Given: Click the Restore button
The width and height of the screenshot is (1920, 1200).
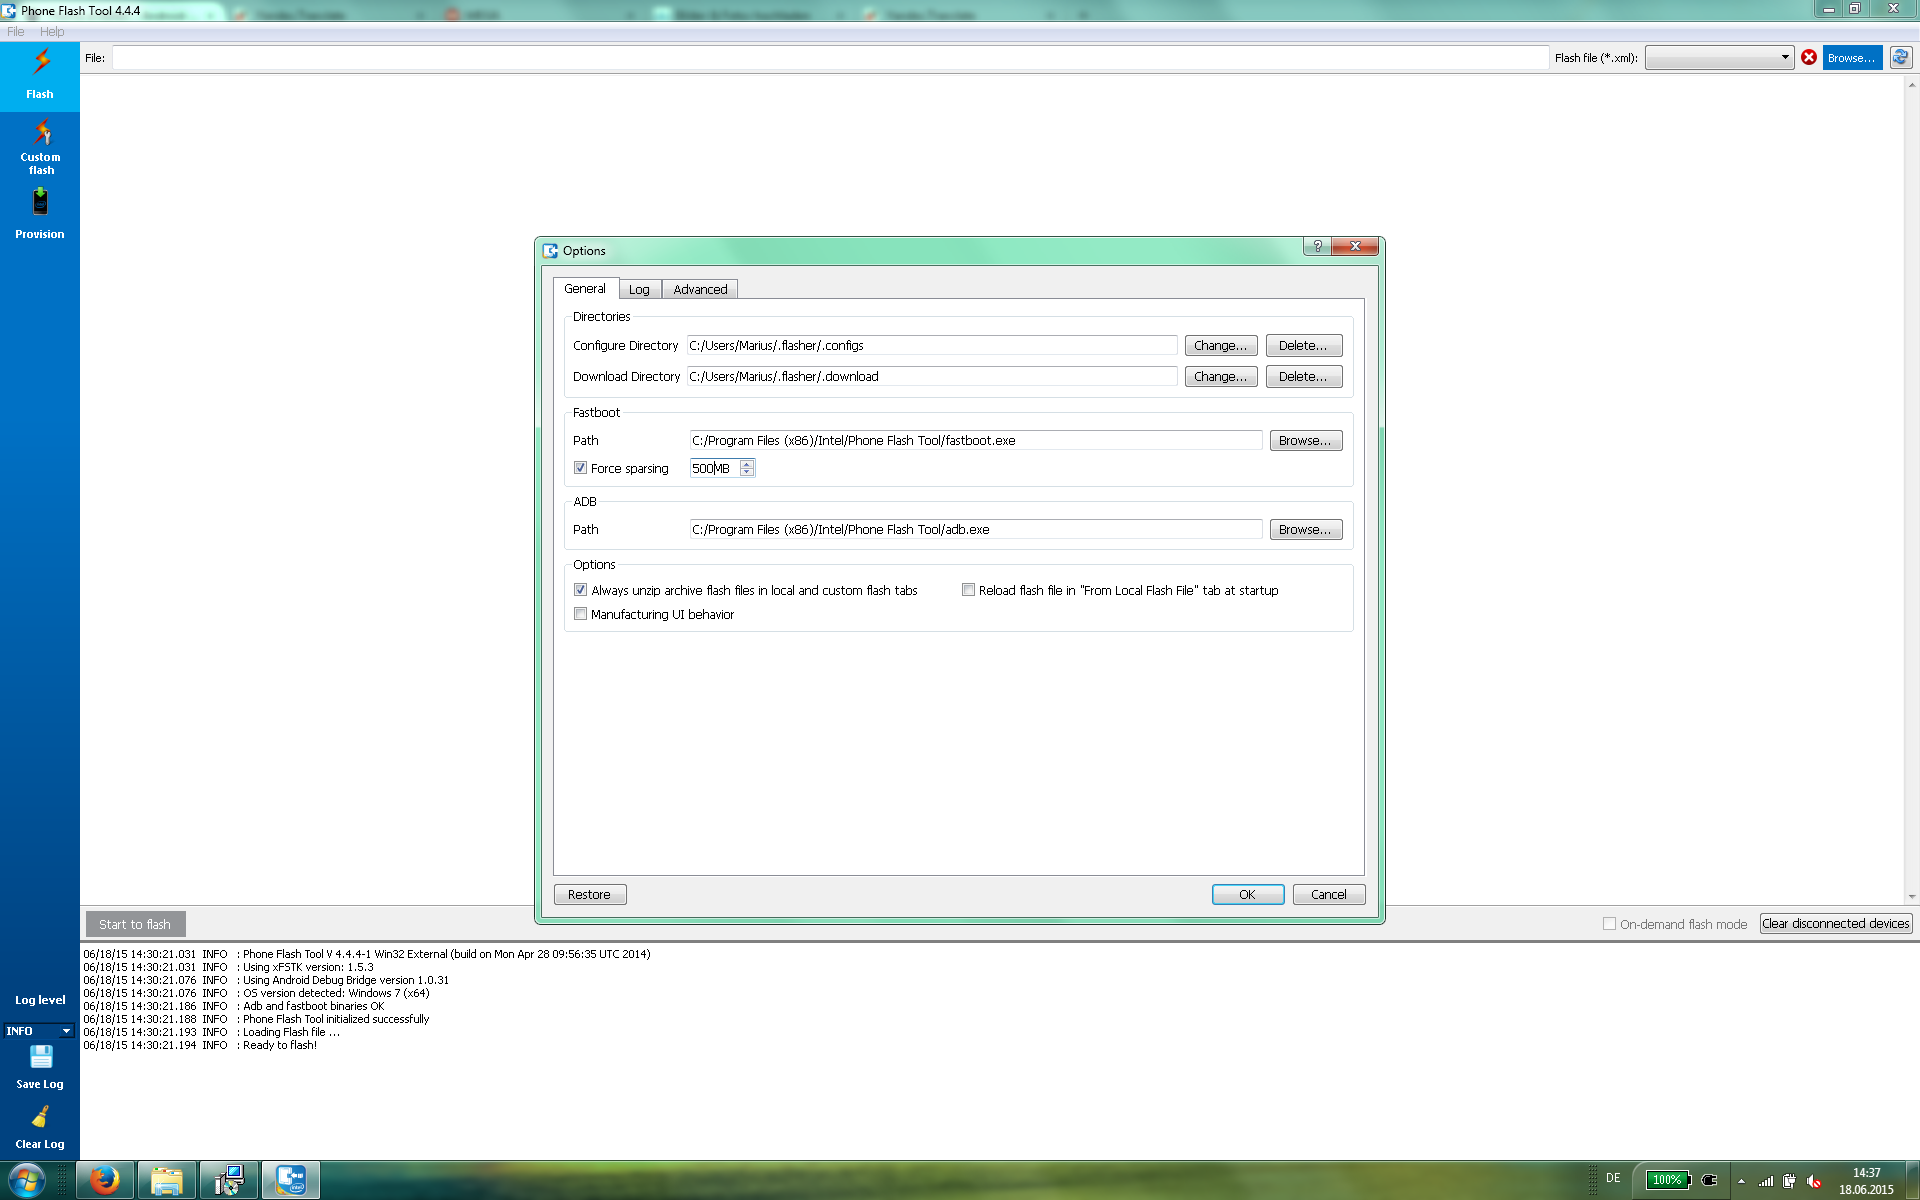Looking at the screenshot, I should pos(590,895).
